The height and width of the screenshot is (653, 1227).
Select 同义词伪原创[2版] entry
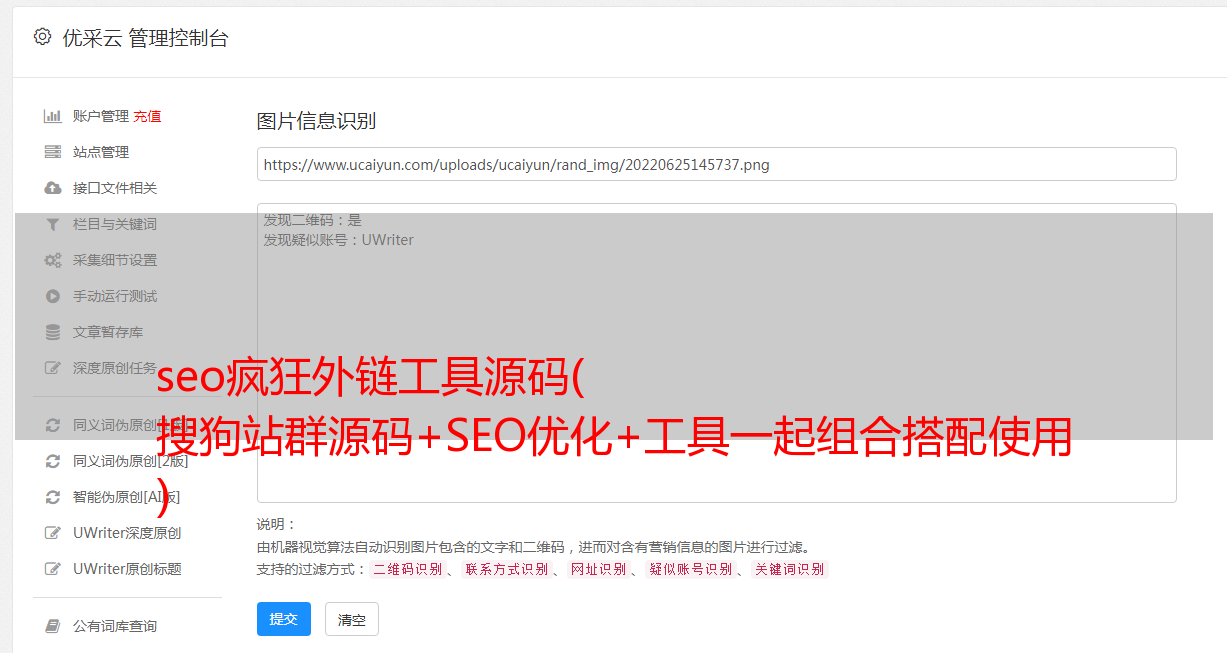click(130, 461)
